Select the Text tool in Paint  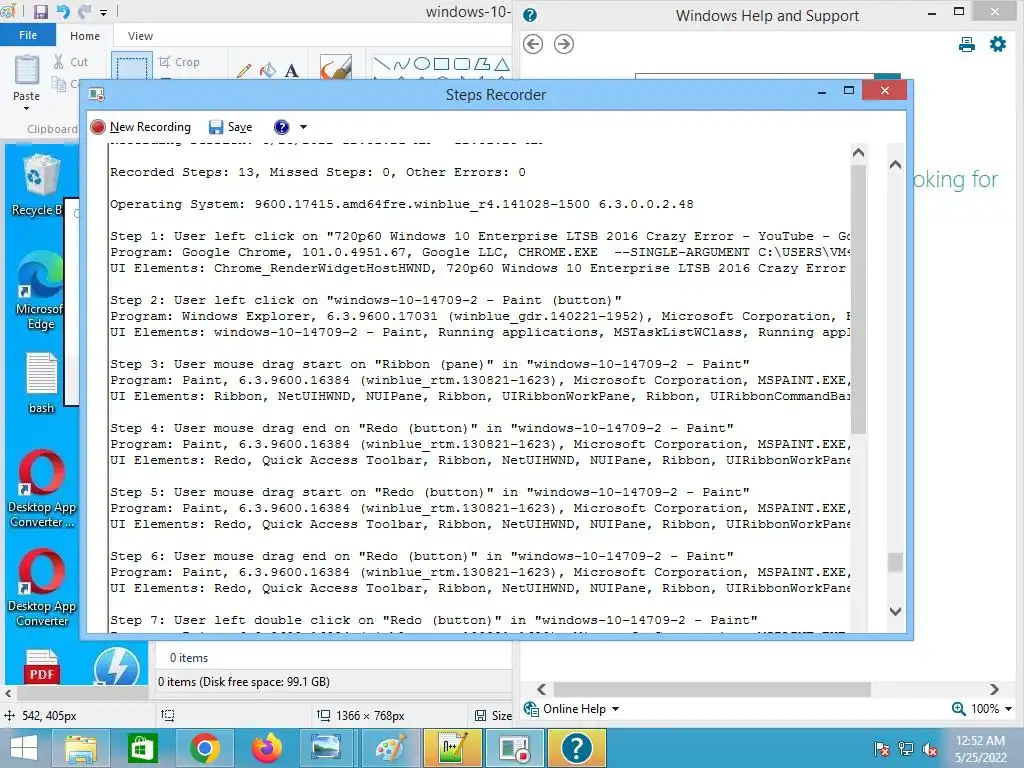[x=291, y=70]
